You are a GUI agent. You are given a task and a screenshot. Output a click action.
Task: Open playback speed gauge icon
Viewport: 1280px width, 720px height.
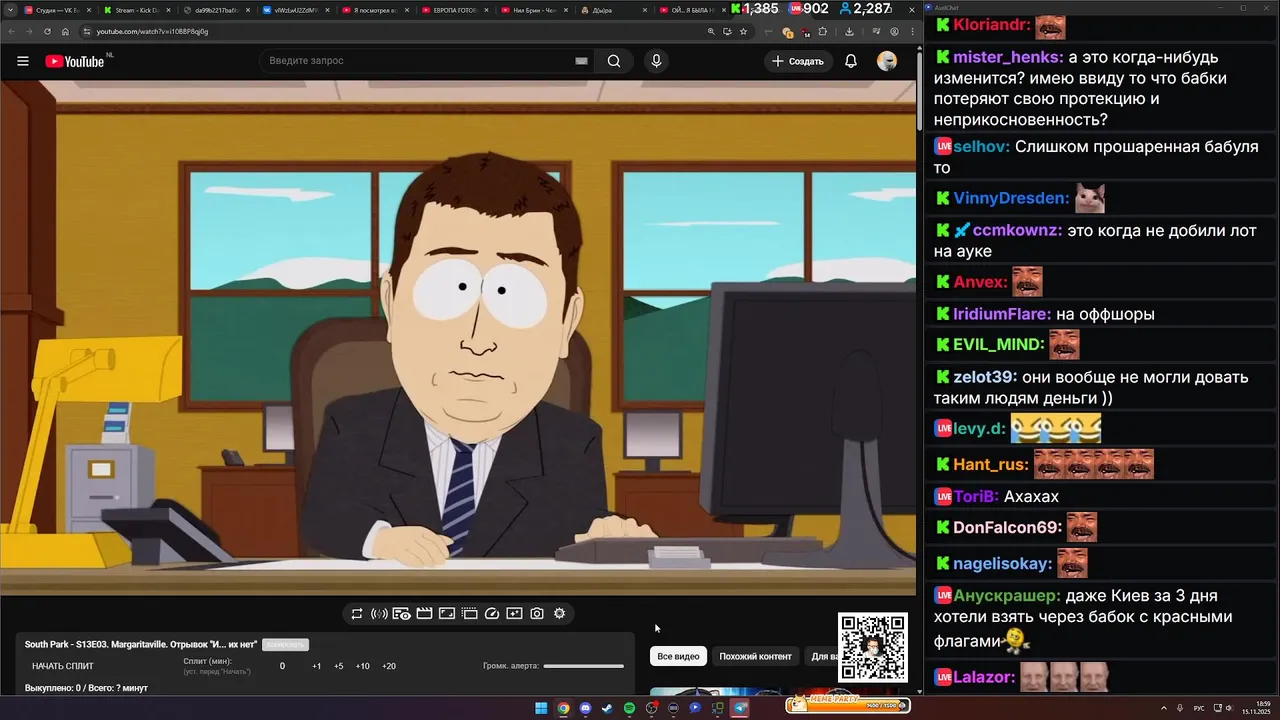click(x=492, y=614)
